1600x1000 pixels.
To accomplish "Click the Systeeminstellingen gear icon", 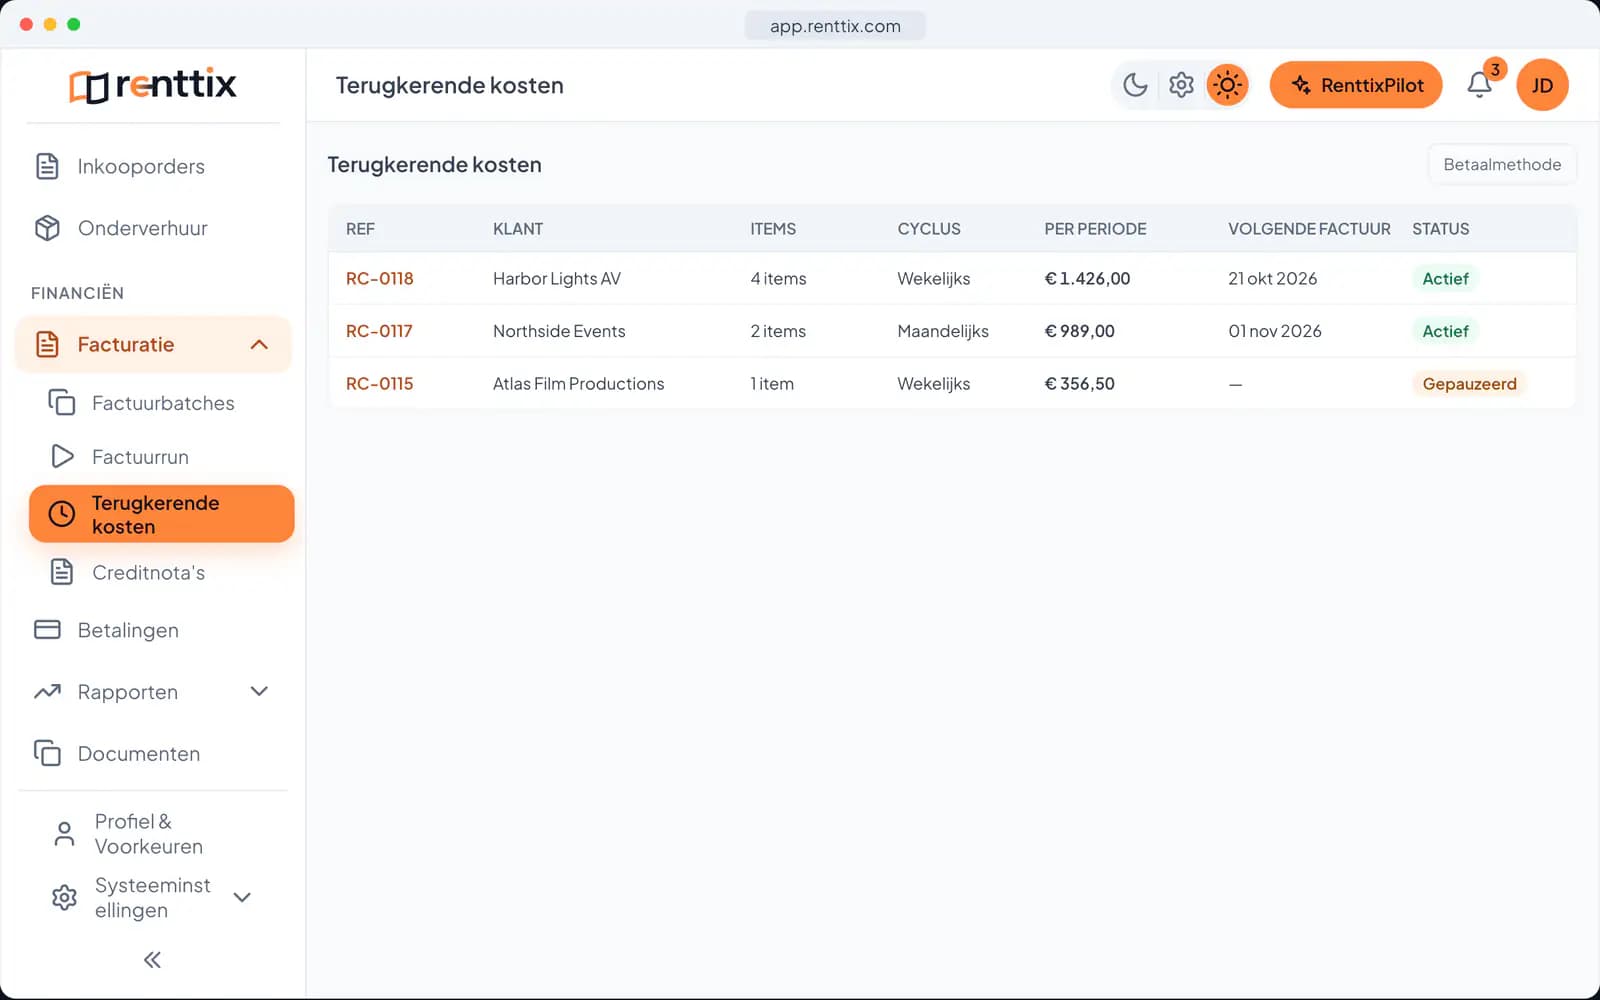I will (x=64, y=898).
